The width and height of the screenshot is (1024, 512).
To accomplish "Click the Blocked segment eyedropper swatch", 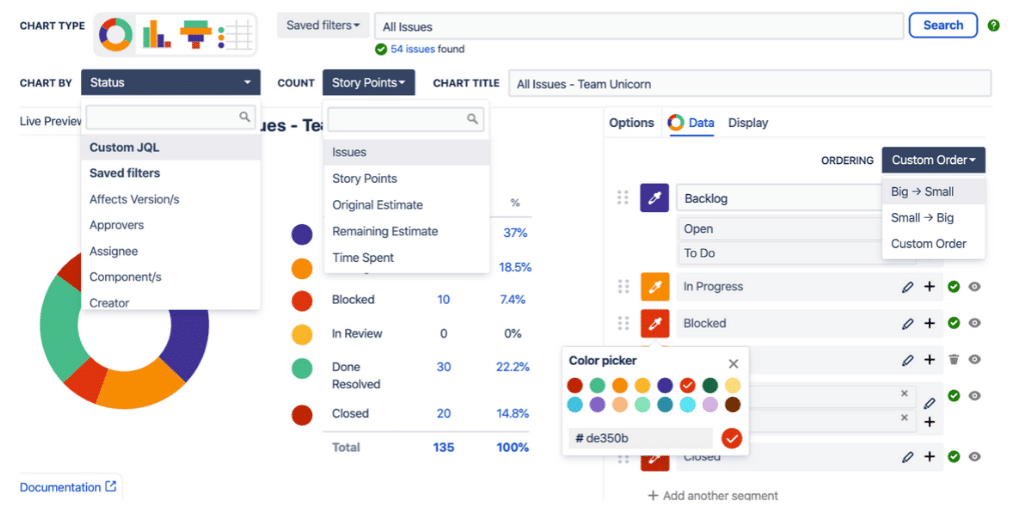I will [x=654, y=323].
